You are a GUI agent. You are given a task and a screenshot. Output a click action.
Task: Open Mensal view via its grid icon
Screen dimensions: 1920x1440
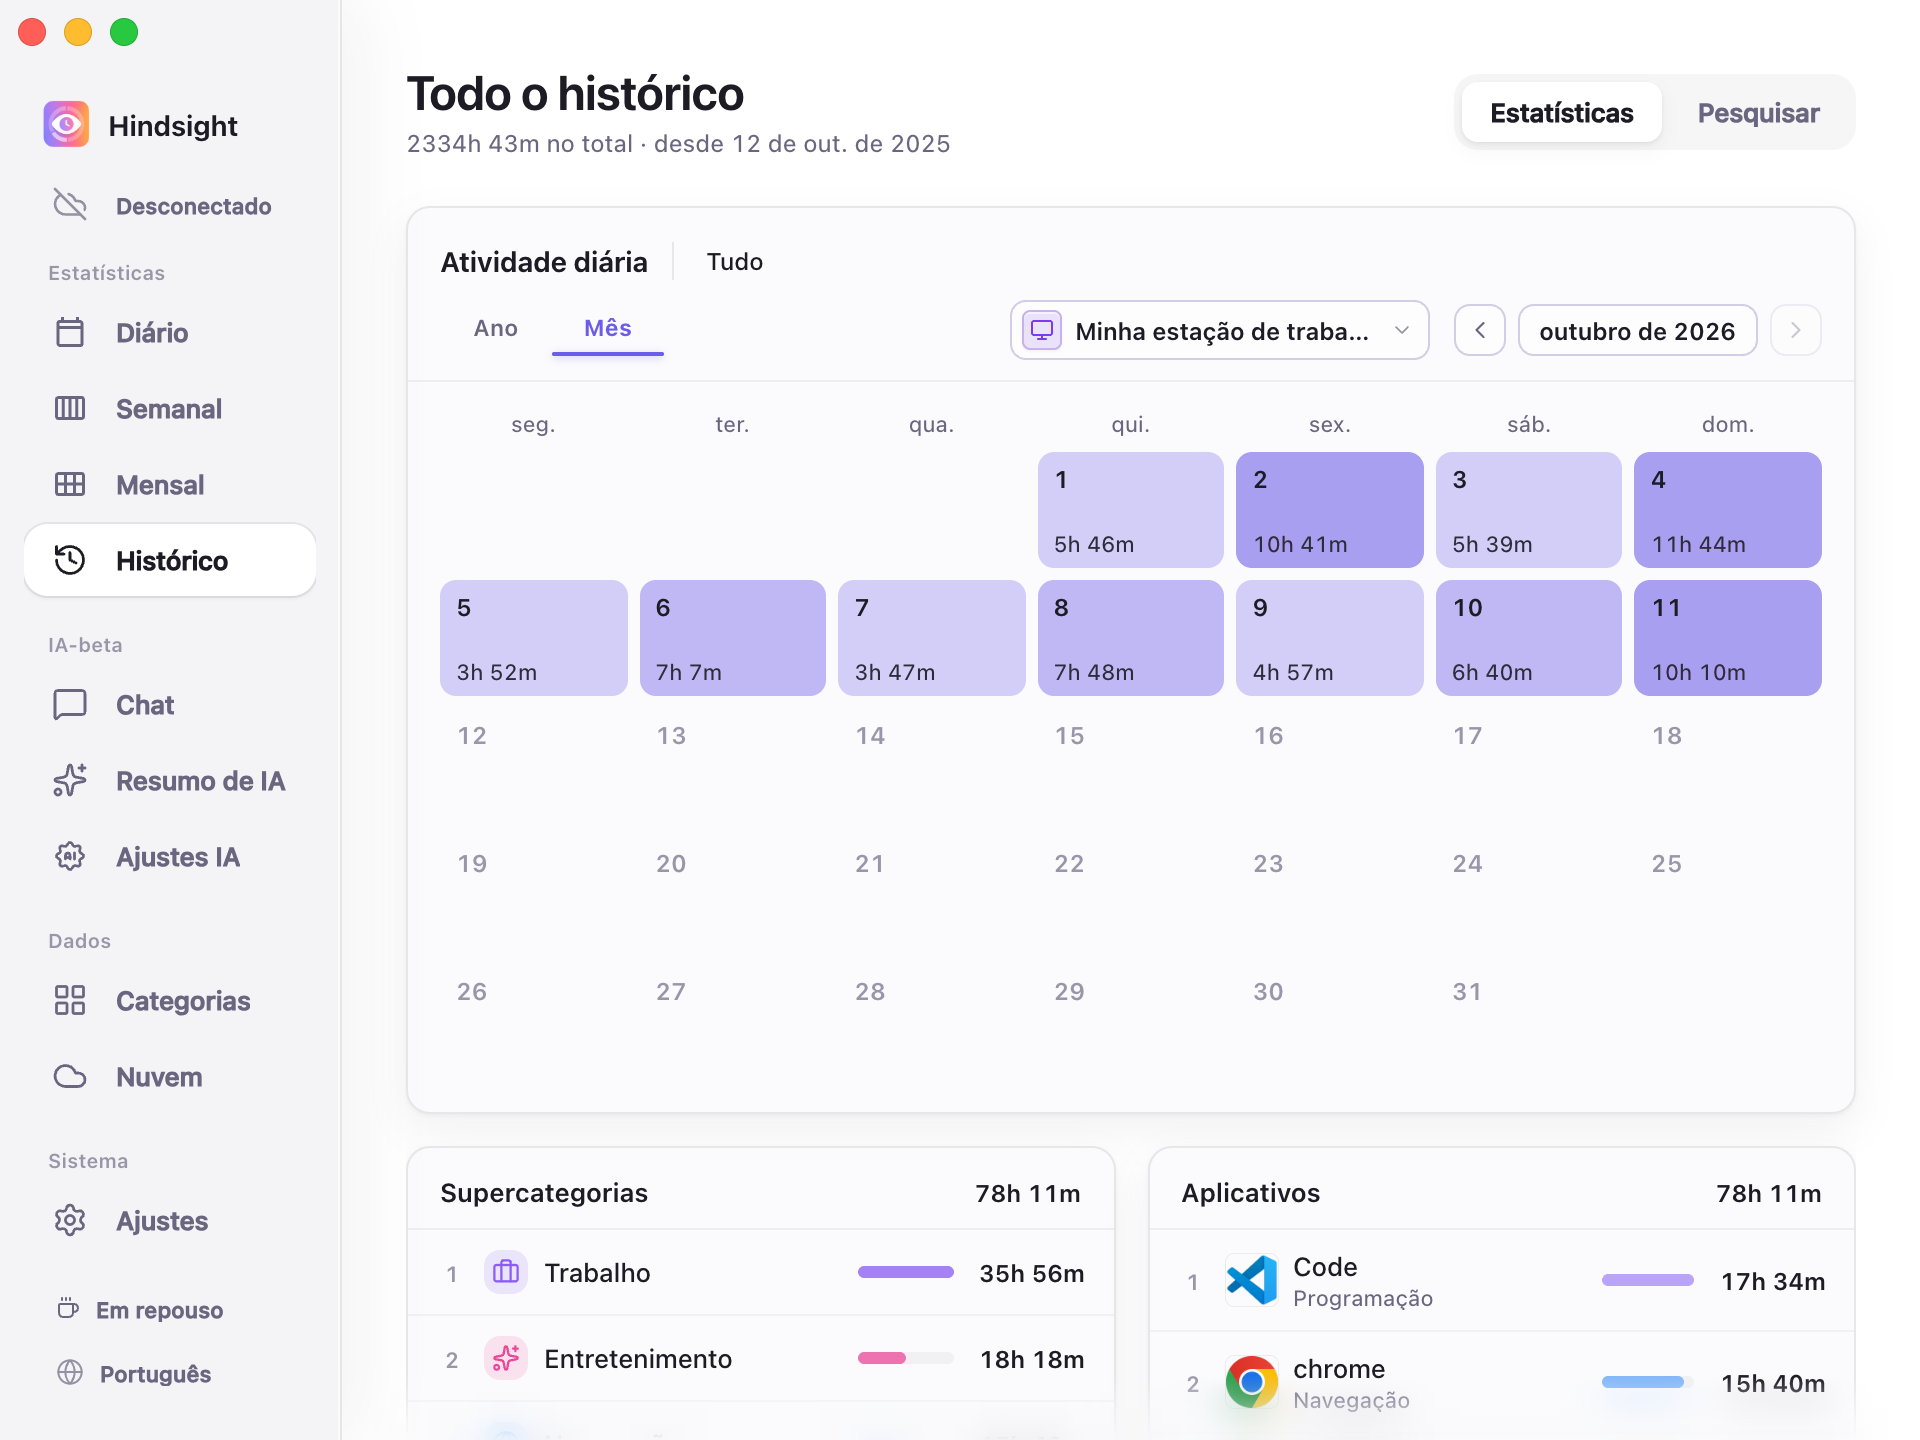point(70,484)
